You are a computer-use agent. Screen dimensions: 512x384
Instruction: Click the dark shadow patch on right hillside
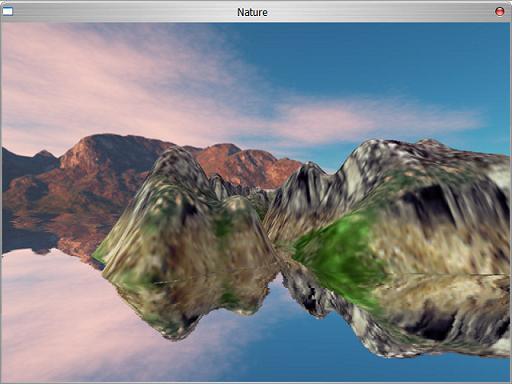click(430, 200)
